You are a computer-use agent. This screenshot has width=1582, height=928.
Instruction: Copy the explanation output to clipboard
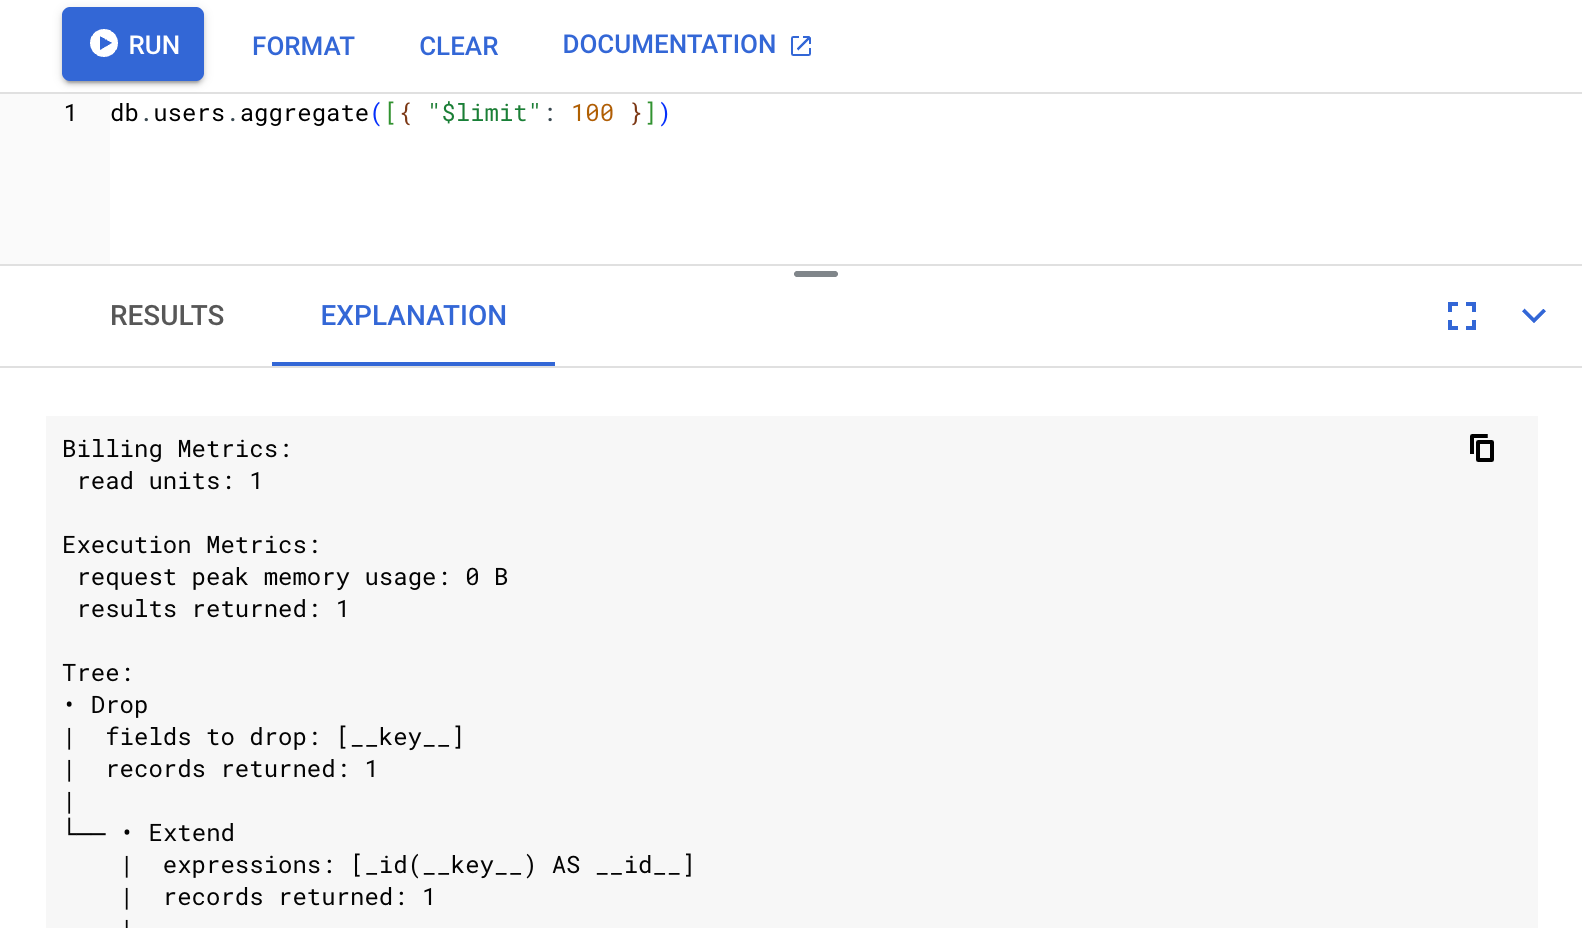click(1482, 448)
